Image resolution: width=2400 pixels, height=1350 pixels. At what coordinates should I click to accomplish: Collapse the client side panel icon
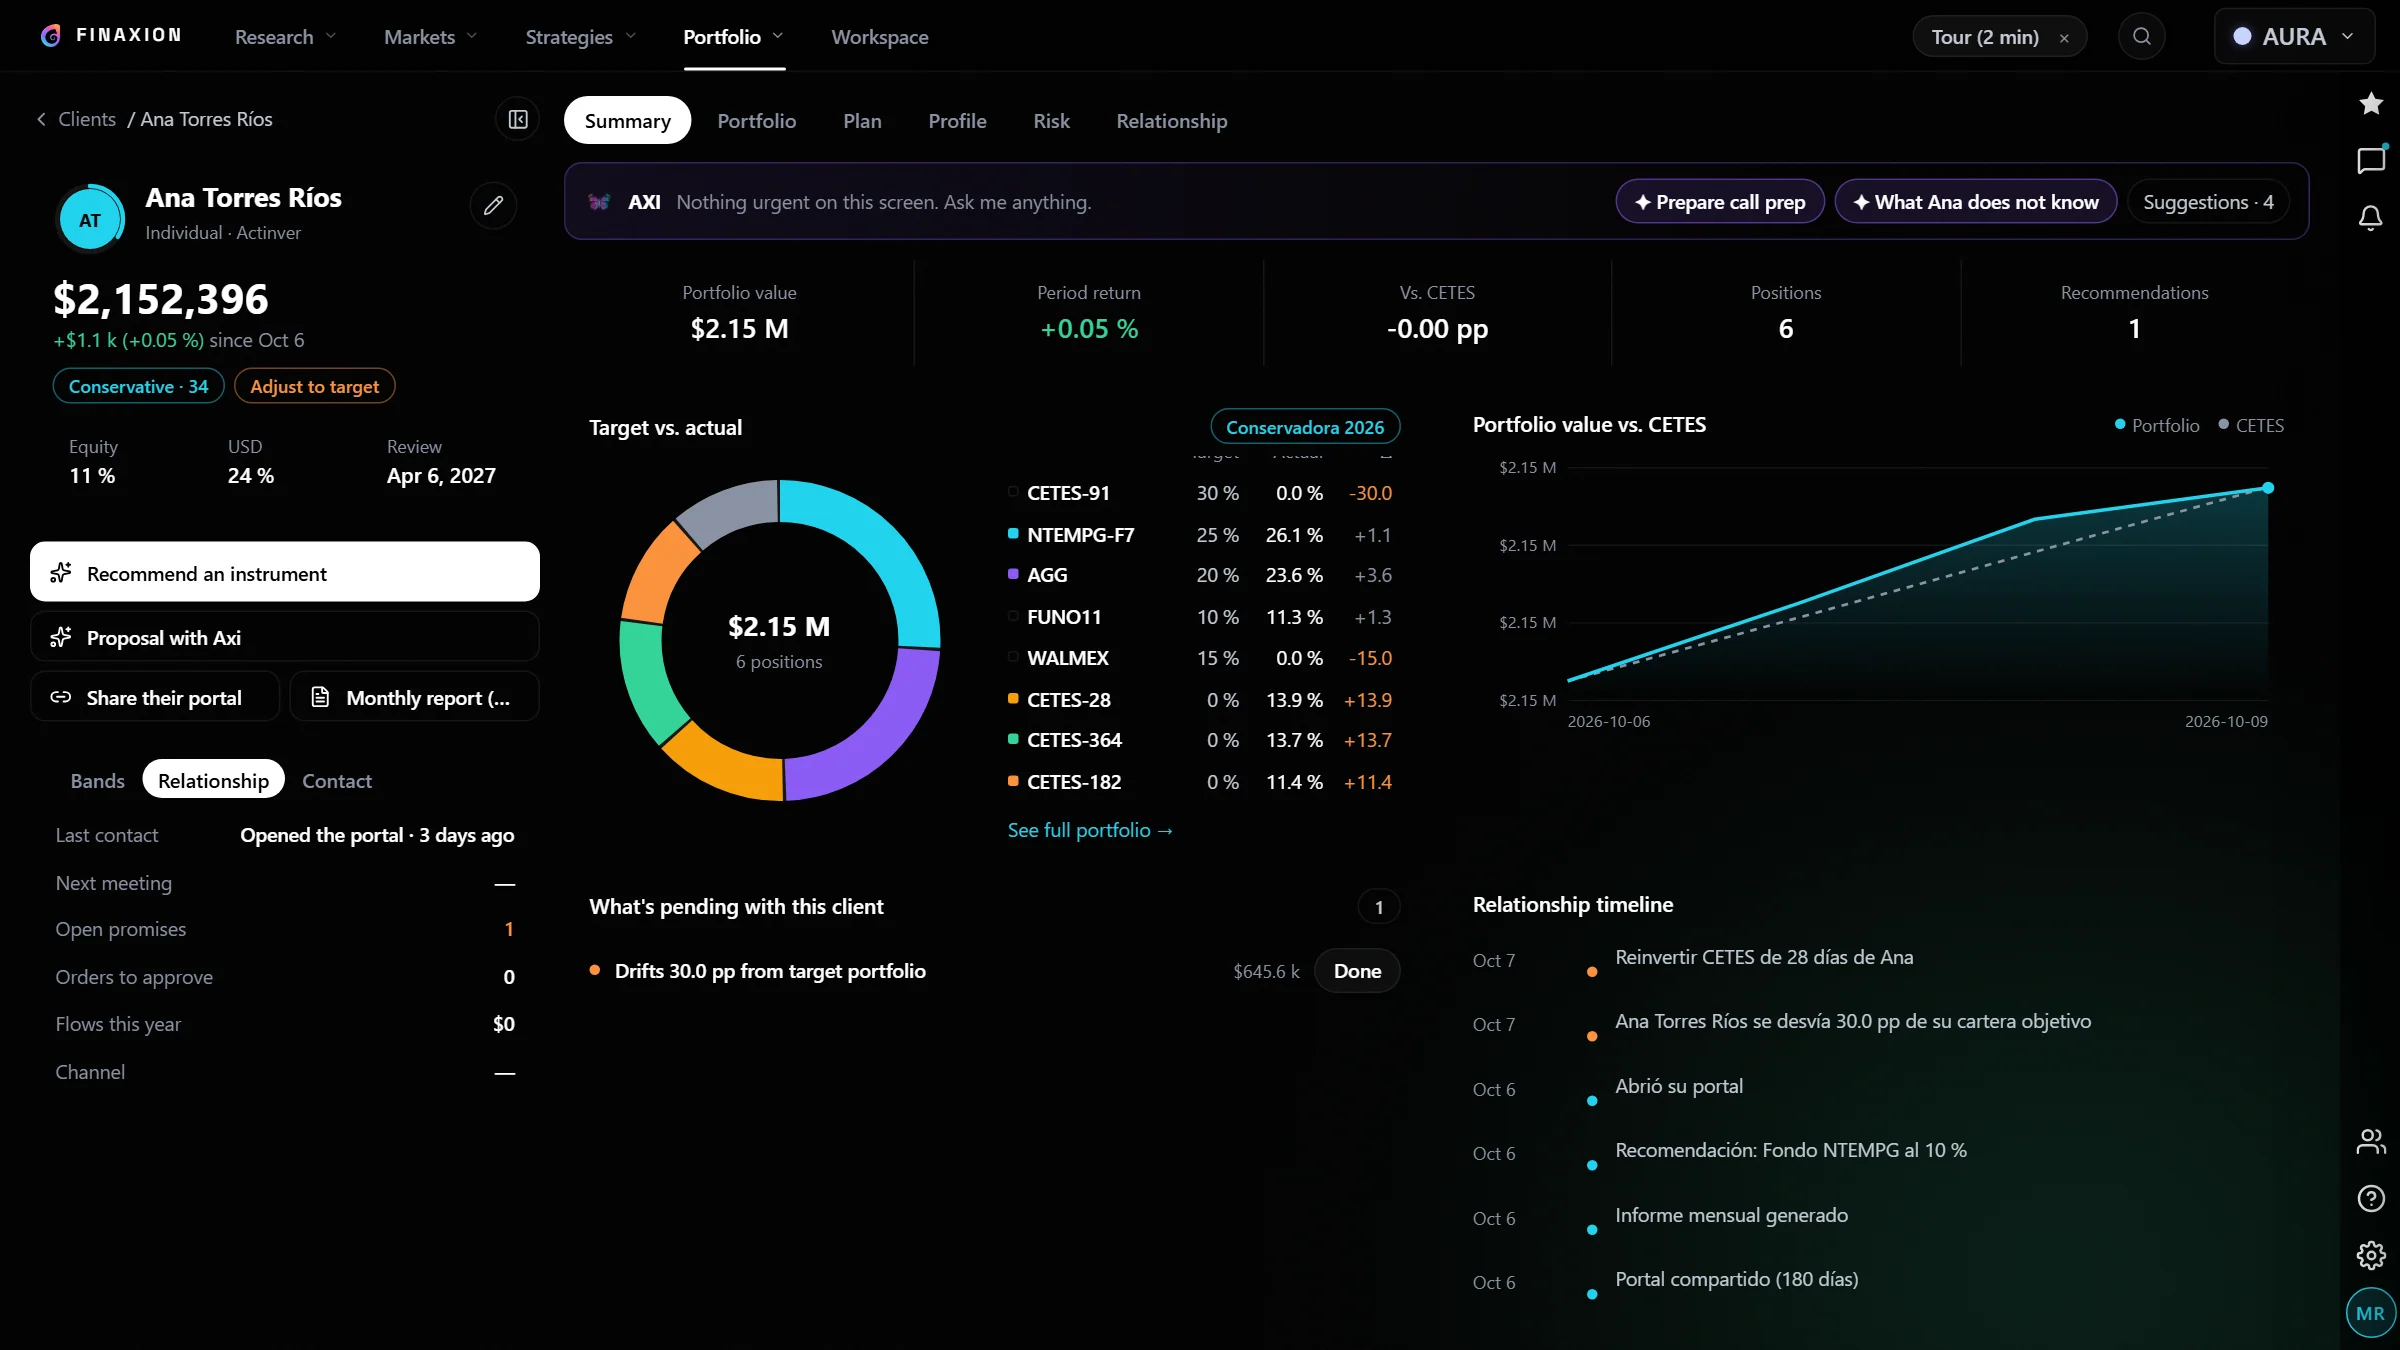[518, 120]
